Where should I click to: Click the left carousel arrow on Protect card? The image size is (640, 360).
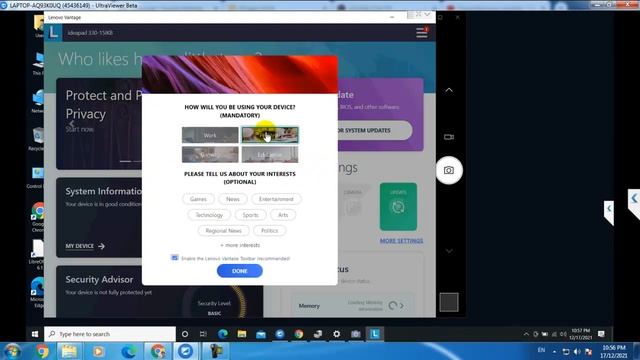(x=72, y=124)
